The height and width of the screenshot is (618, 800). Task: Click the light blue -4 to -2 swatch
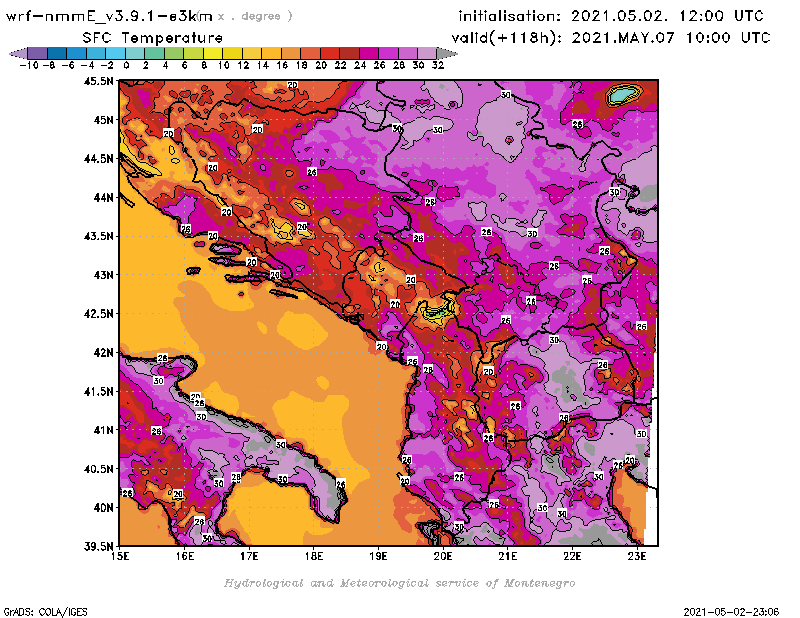[x=96, y=53]
